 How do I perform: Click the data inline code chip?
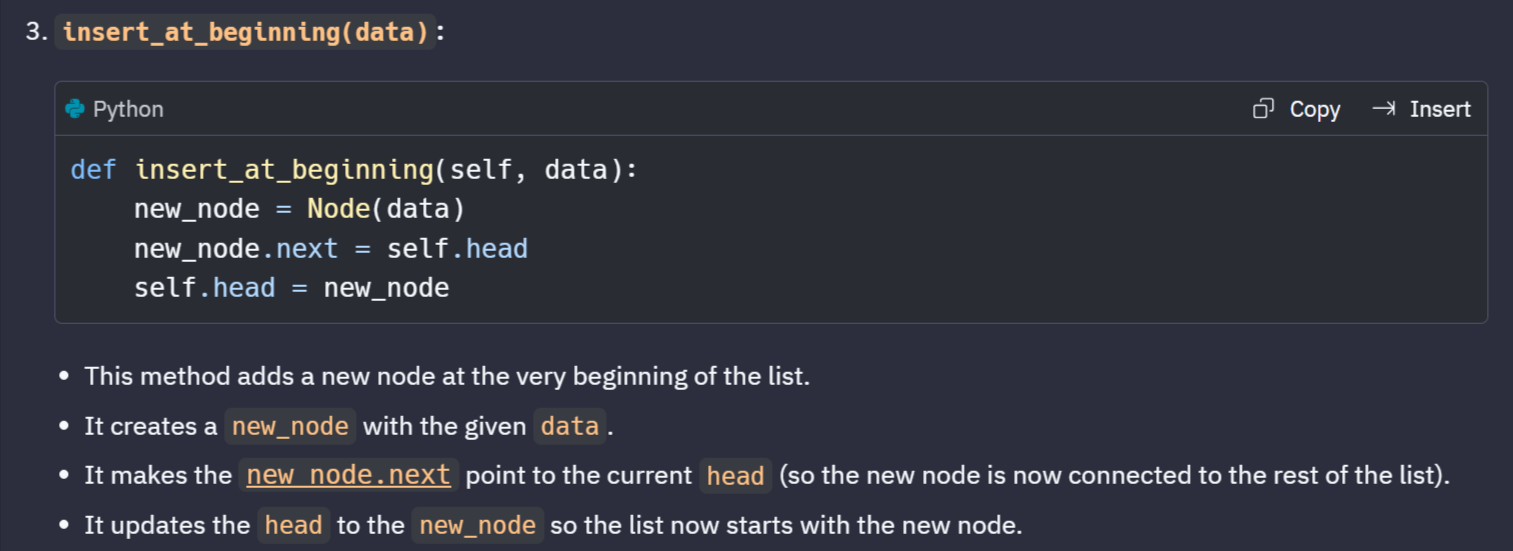[570, 427]
